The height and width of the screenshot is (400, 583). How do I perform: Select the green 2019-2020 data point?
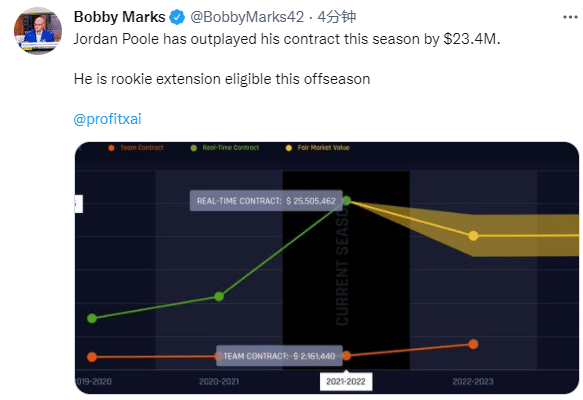click(x=92, y=318)
